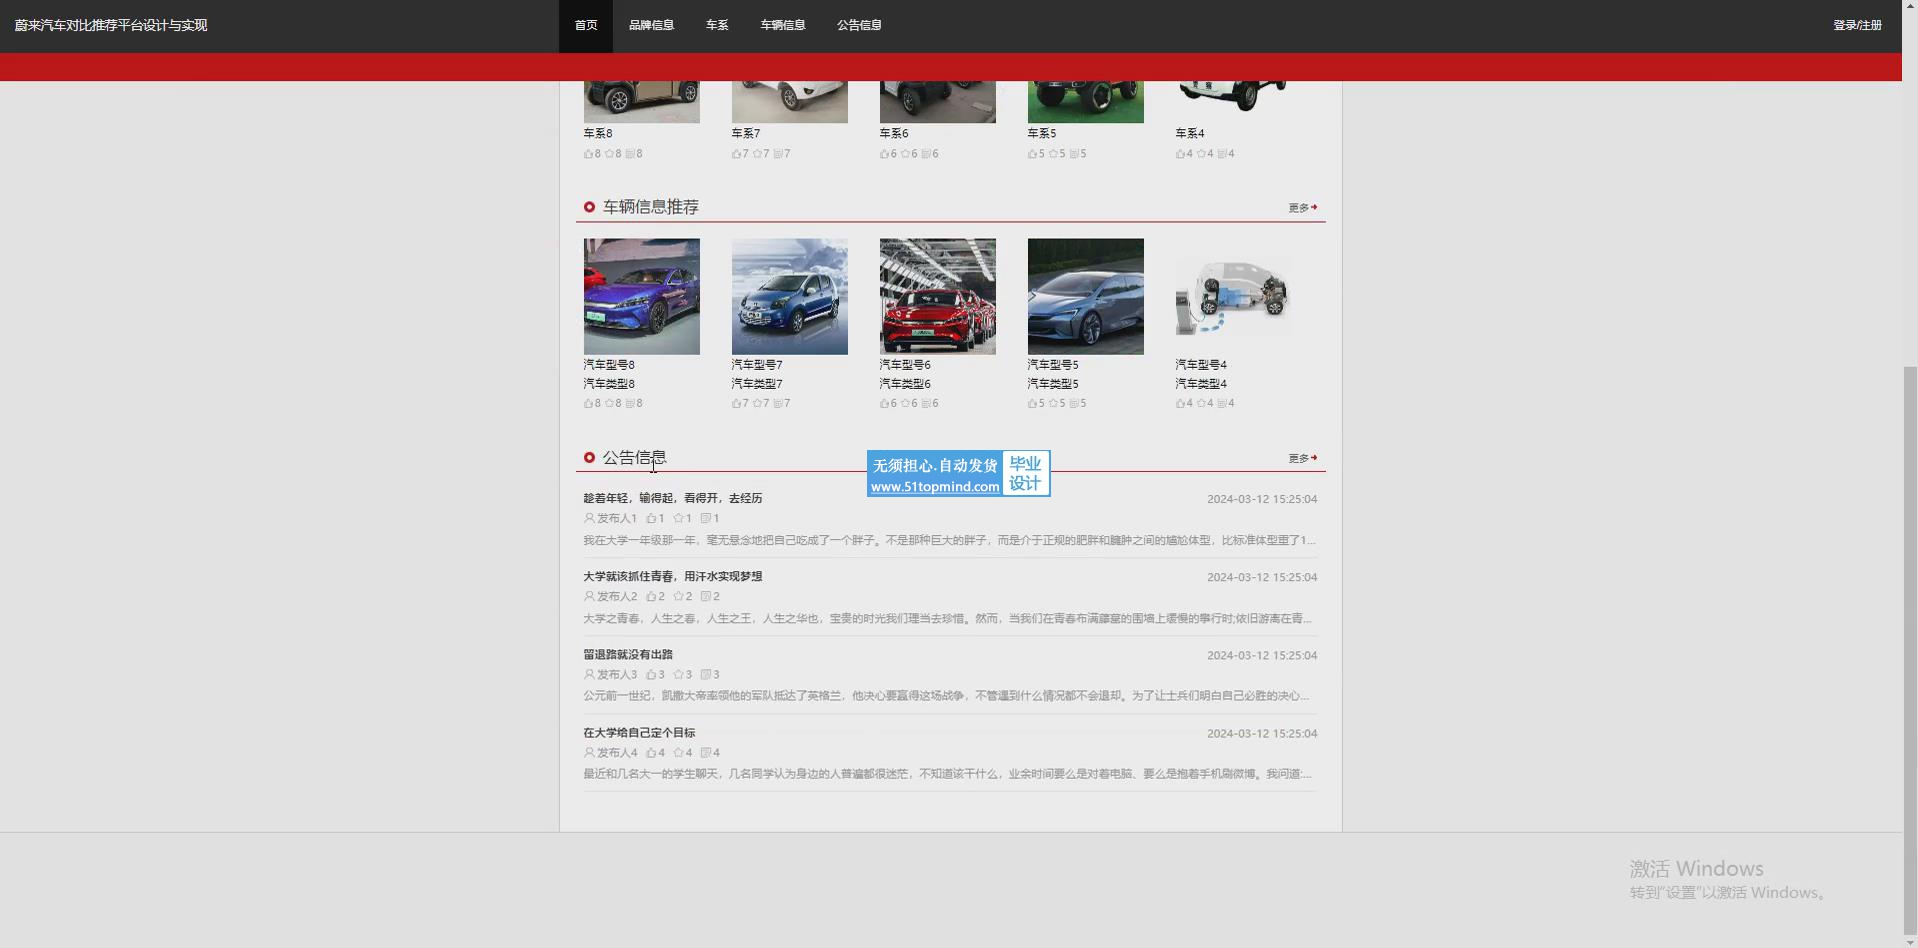
Task: Click star icon in 发布人4 row
Action: coord(678,753)
